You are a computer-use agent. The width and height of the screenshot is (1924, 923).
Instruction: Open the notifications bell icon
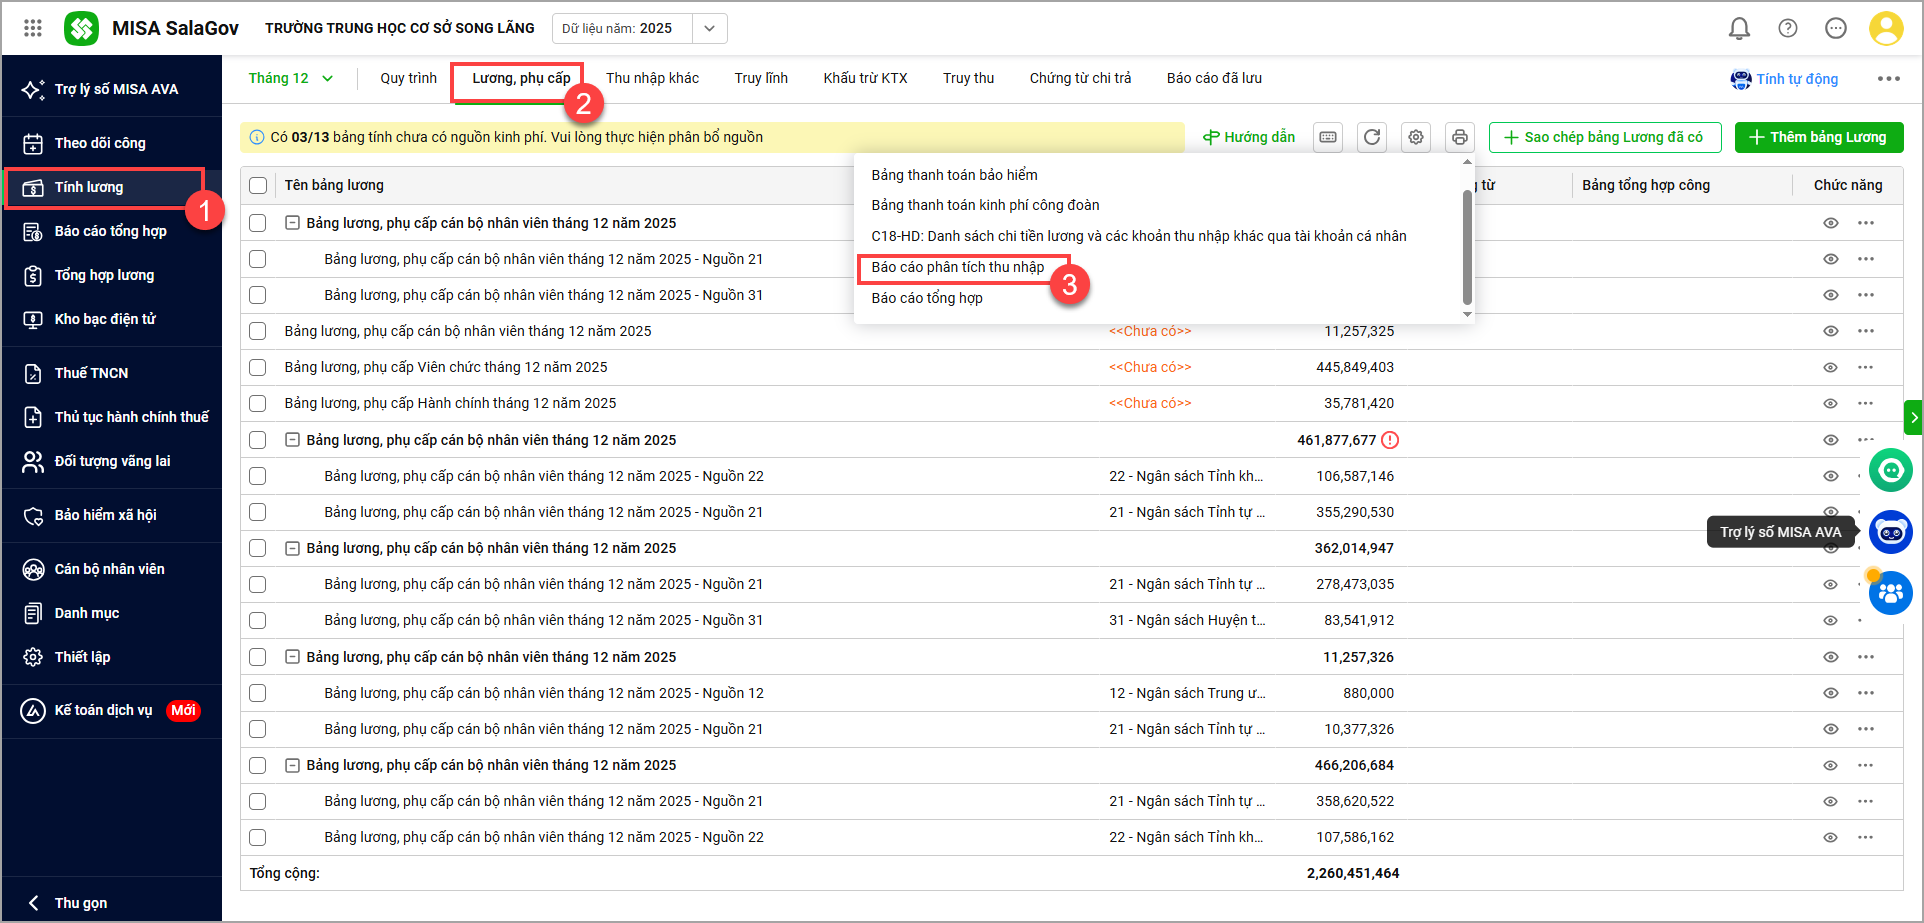(x=1739, y=29)
